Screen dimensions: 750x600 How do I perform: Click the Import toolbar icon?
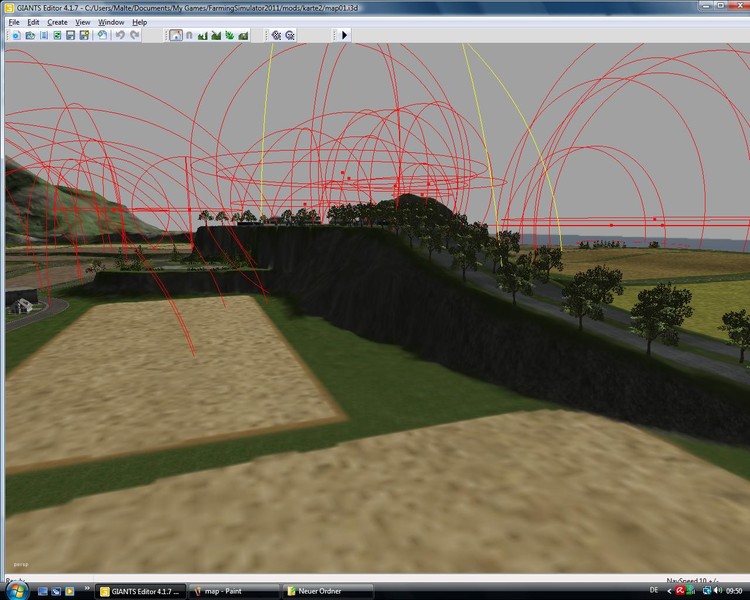coord(44,35)
